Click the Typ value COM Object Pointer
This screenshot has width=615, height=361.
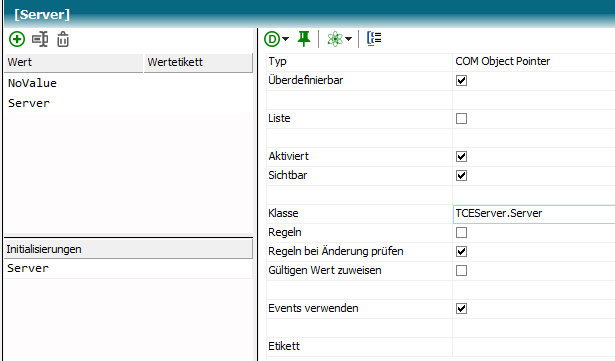click(x=502, y=62)
